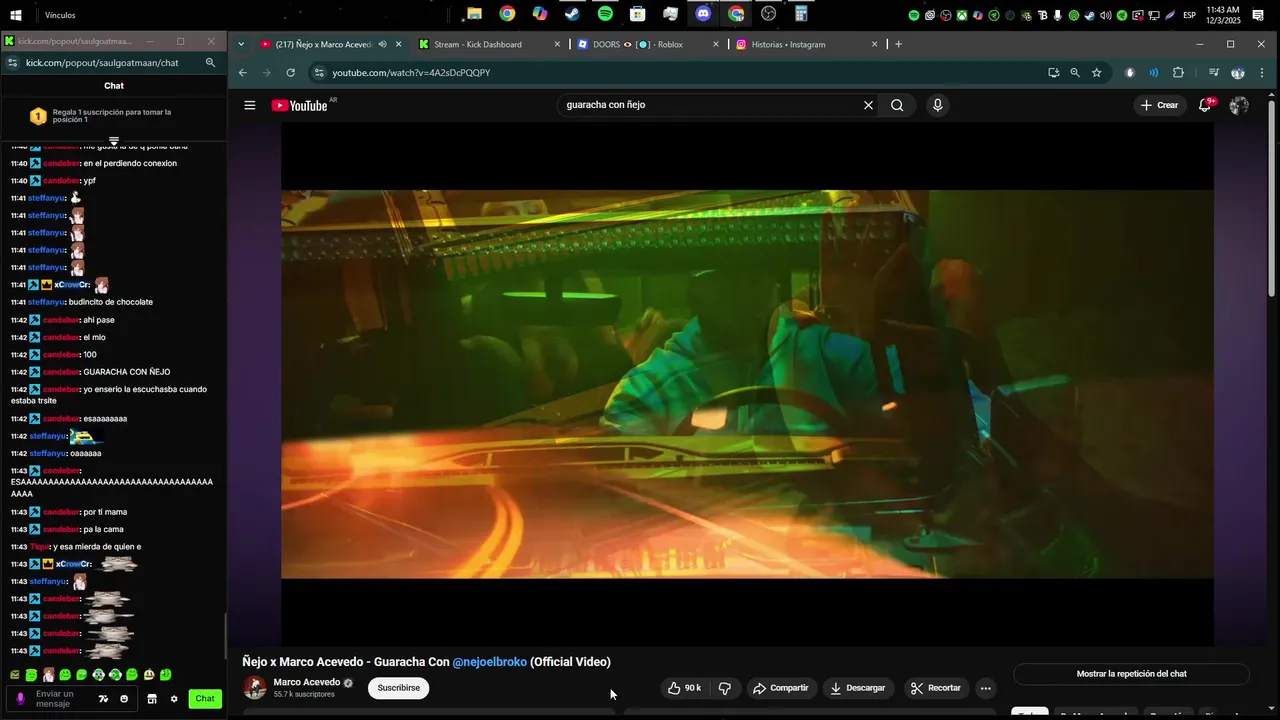Viewport: 1280px width, 720px height.
Task: Open Discord from the Windows taskbar
Action: click(x=703, y=14)
